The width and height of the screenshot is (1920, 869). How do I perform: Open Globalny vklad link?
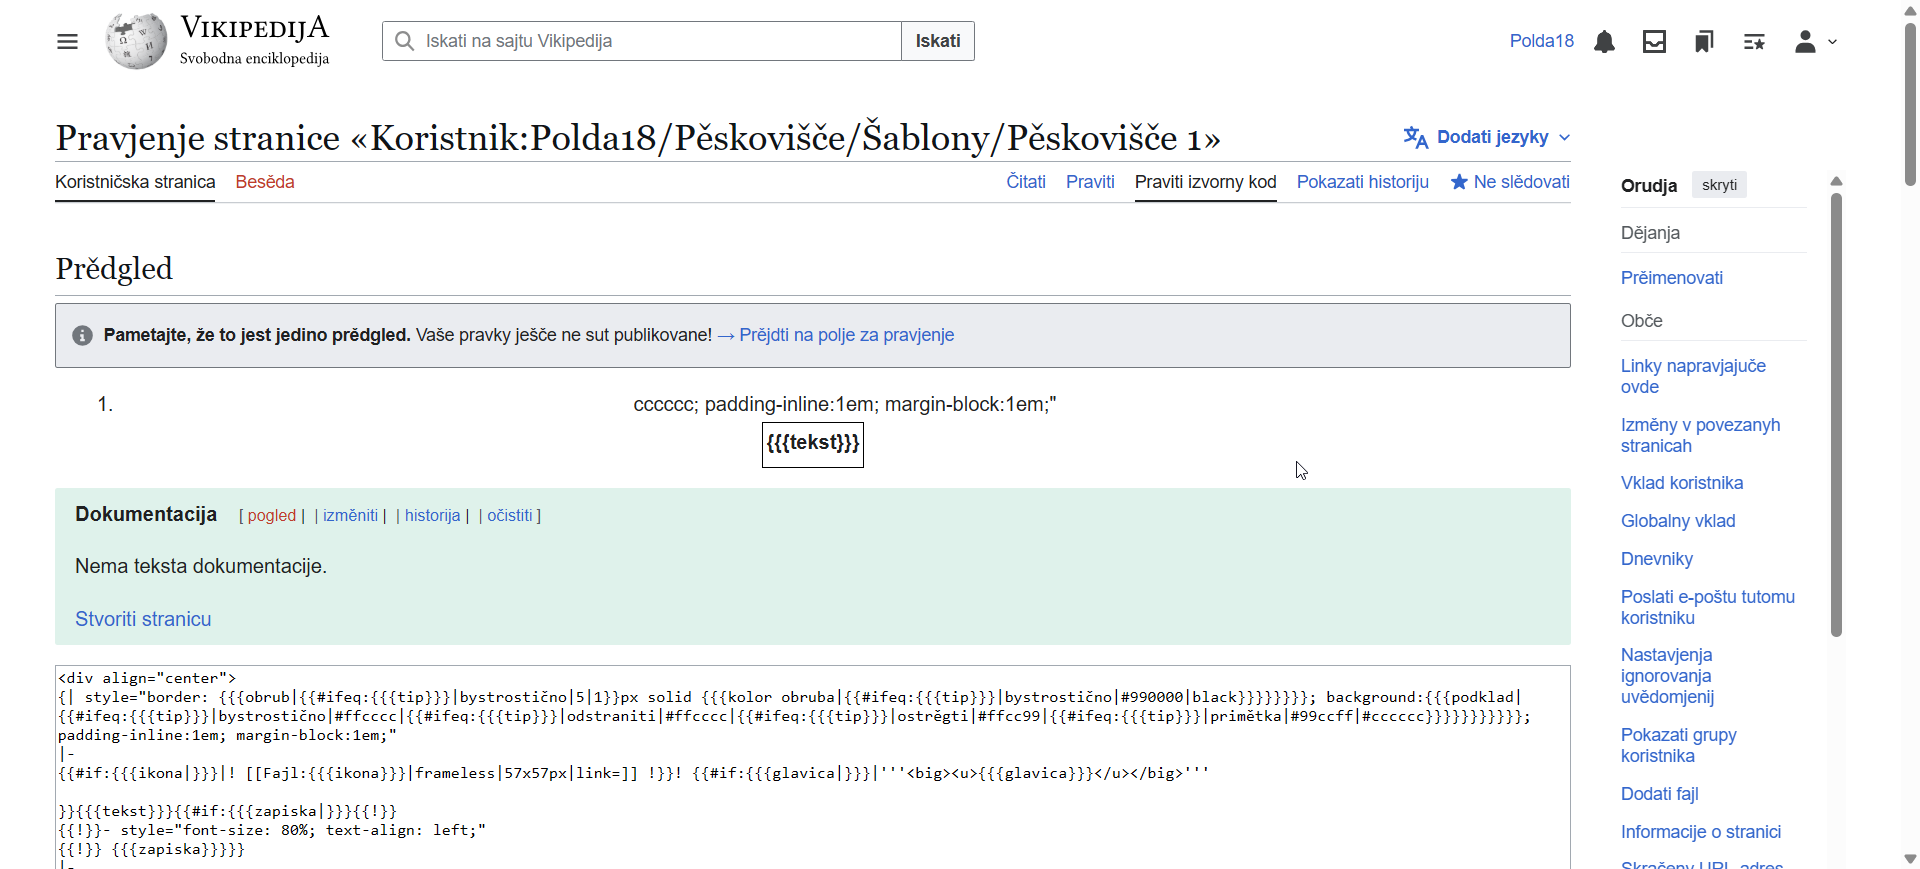coord(1678,521)
